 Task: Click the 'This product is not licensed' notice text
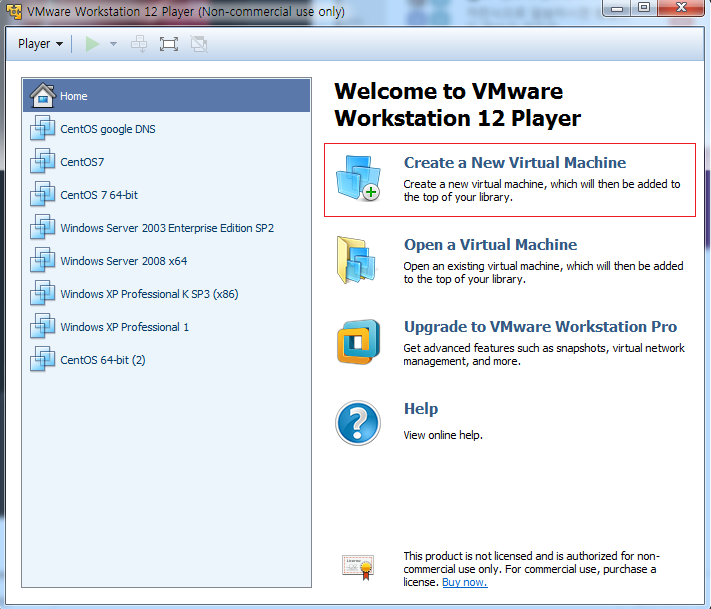click(x=531, y=569)
